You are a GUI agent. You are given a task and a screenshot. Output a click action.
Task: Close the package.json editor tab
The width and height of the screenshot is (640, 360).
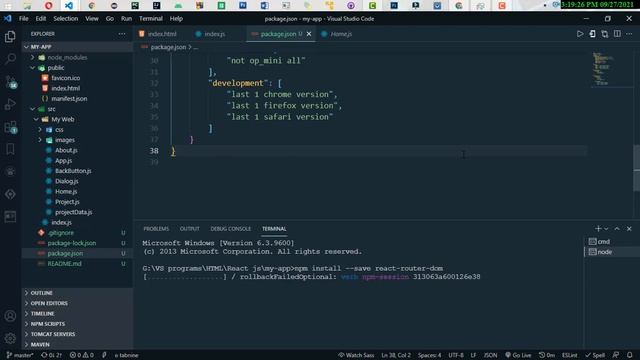click(x=309, y=34)
